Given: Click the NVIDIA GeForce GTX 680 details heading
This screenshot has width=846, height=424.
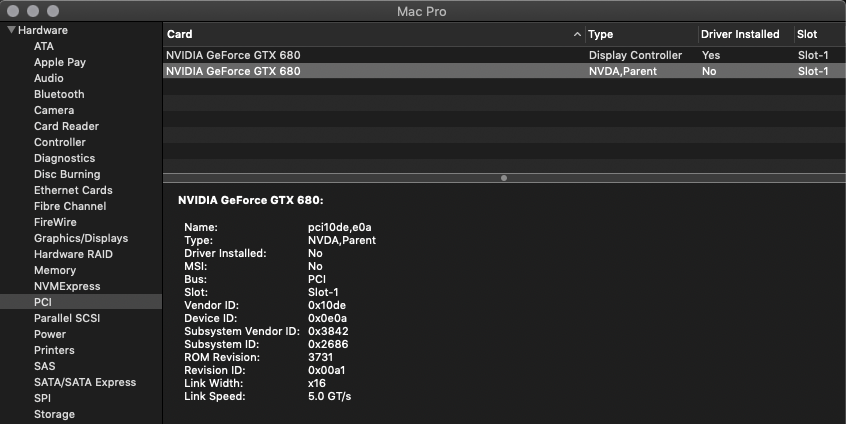Looking at the screenshot, I should (250, 200).
